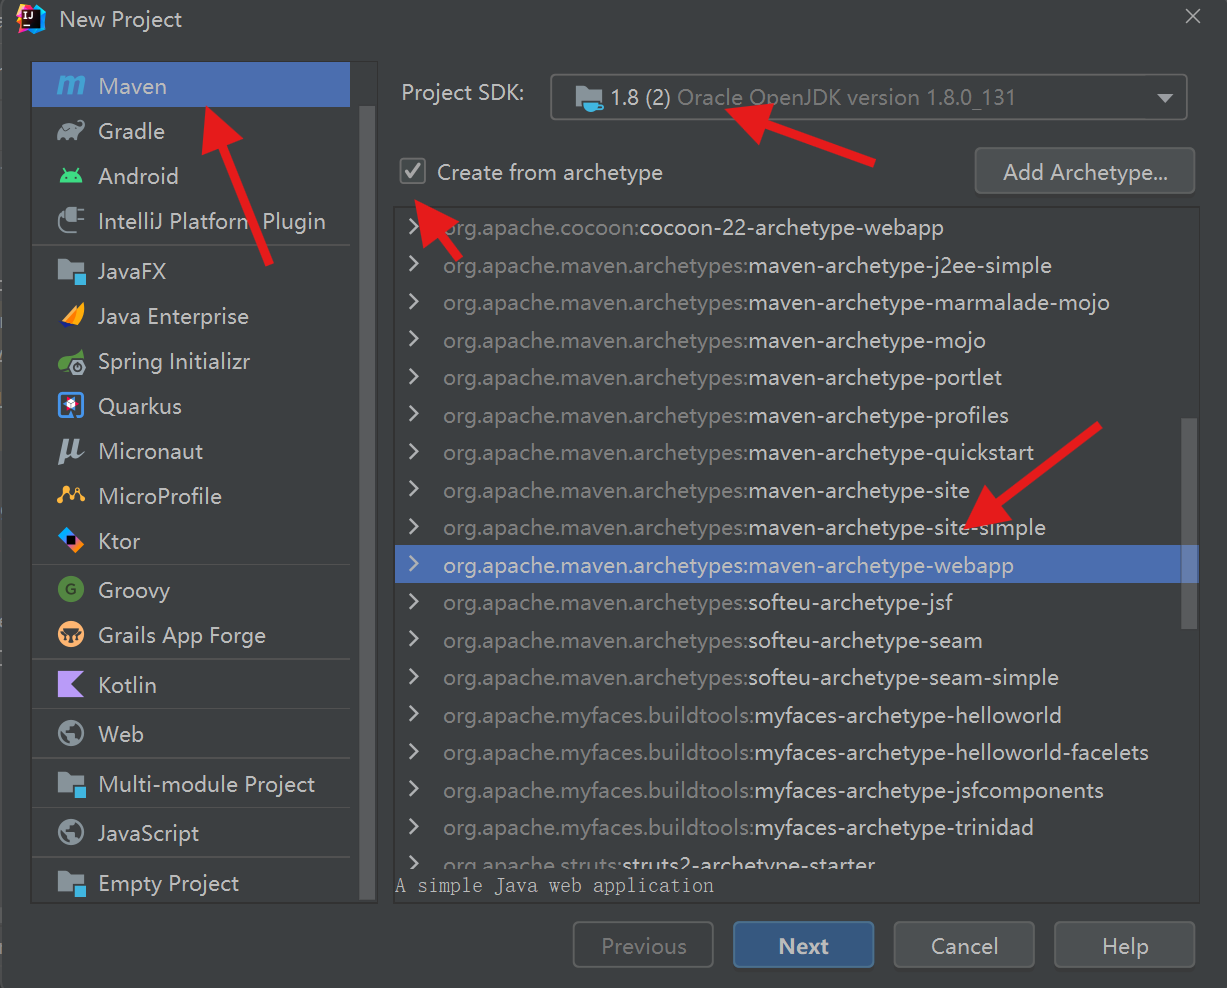This screenshot has height=988, width=1227.
Task: Select maven-archetype-site-simple archetype row
Action: (x=796, y=528)
